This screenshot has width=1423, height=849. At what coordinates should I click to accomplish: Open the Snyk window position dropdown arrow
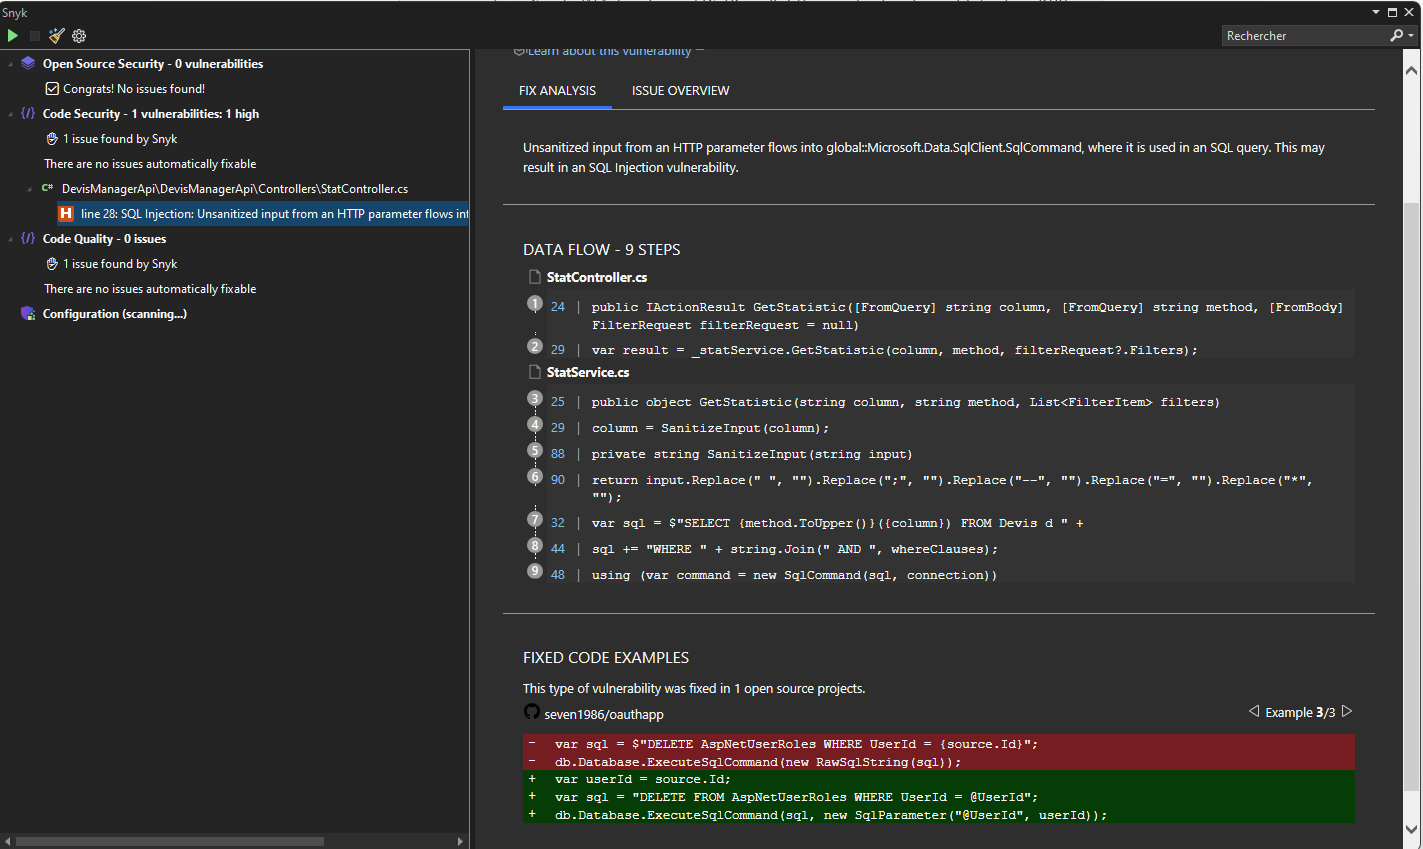click(x=1376, y=12)
